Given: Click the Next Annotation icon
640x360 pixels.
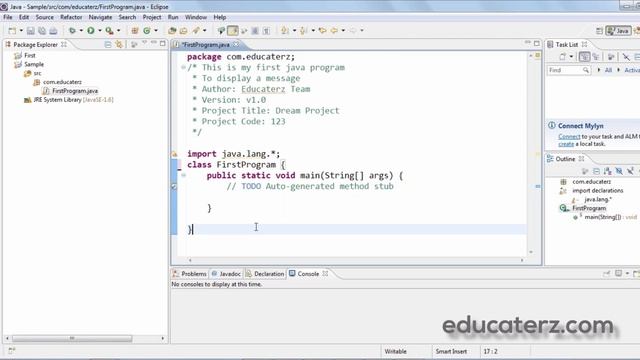Looking at the screenshot, I should coord(285,31).
